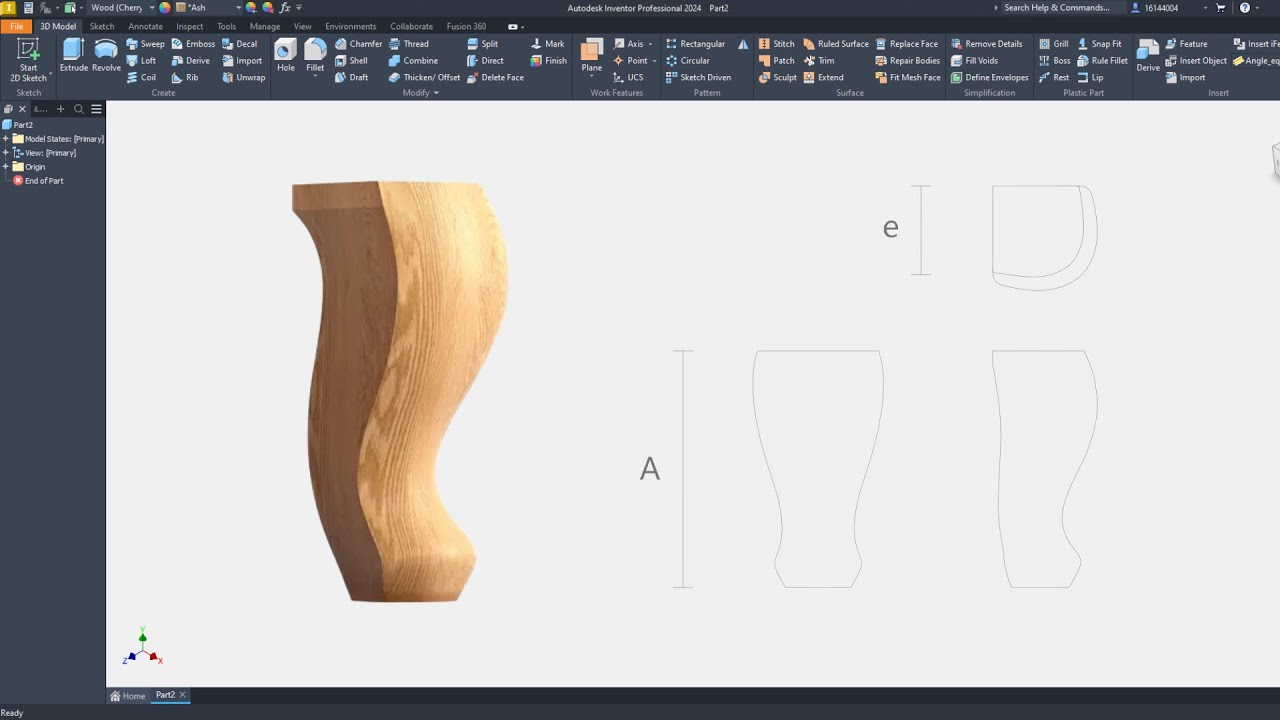Expand the View: [Primary] node
This screenshot has height=720, width=1280.
tap(6, 153)
